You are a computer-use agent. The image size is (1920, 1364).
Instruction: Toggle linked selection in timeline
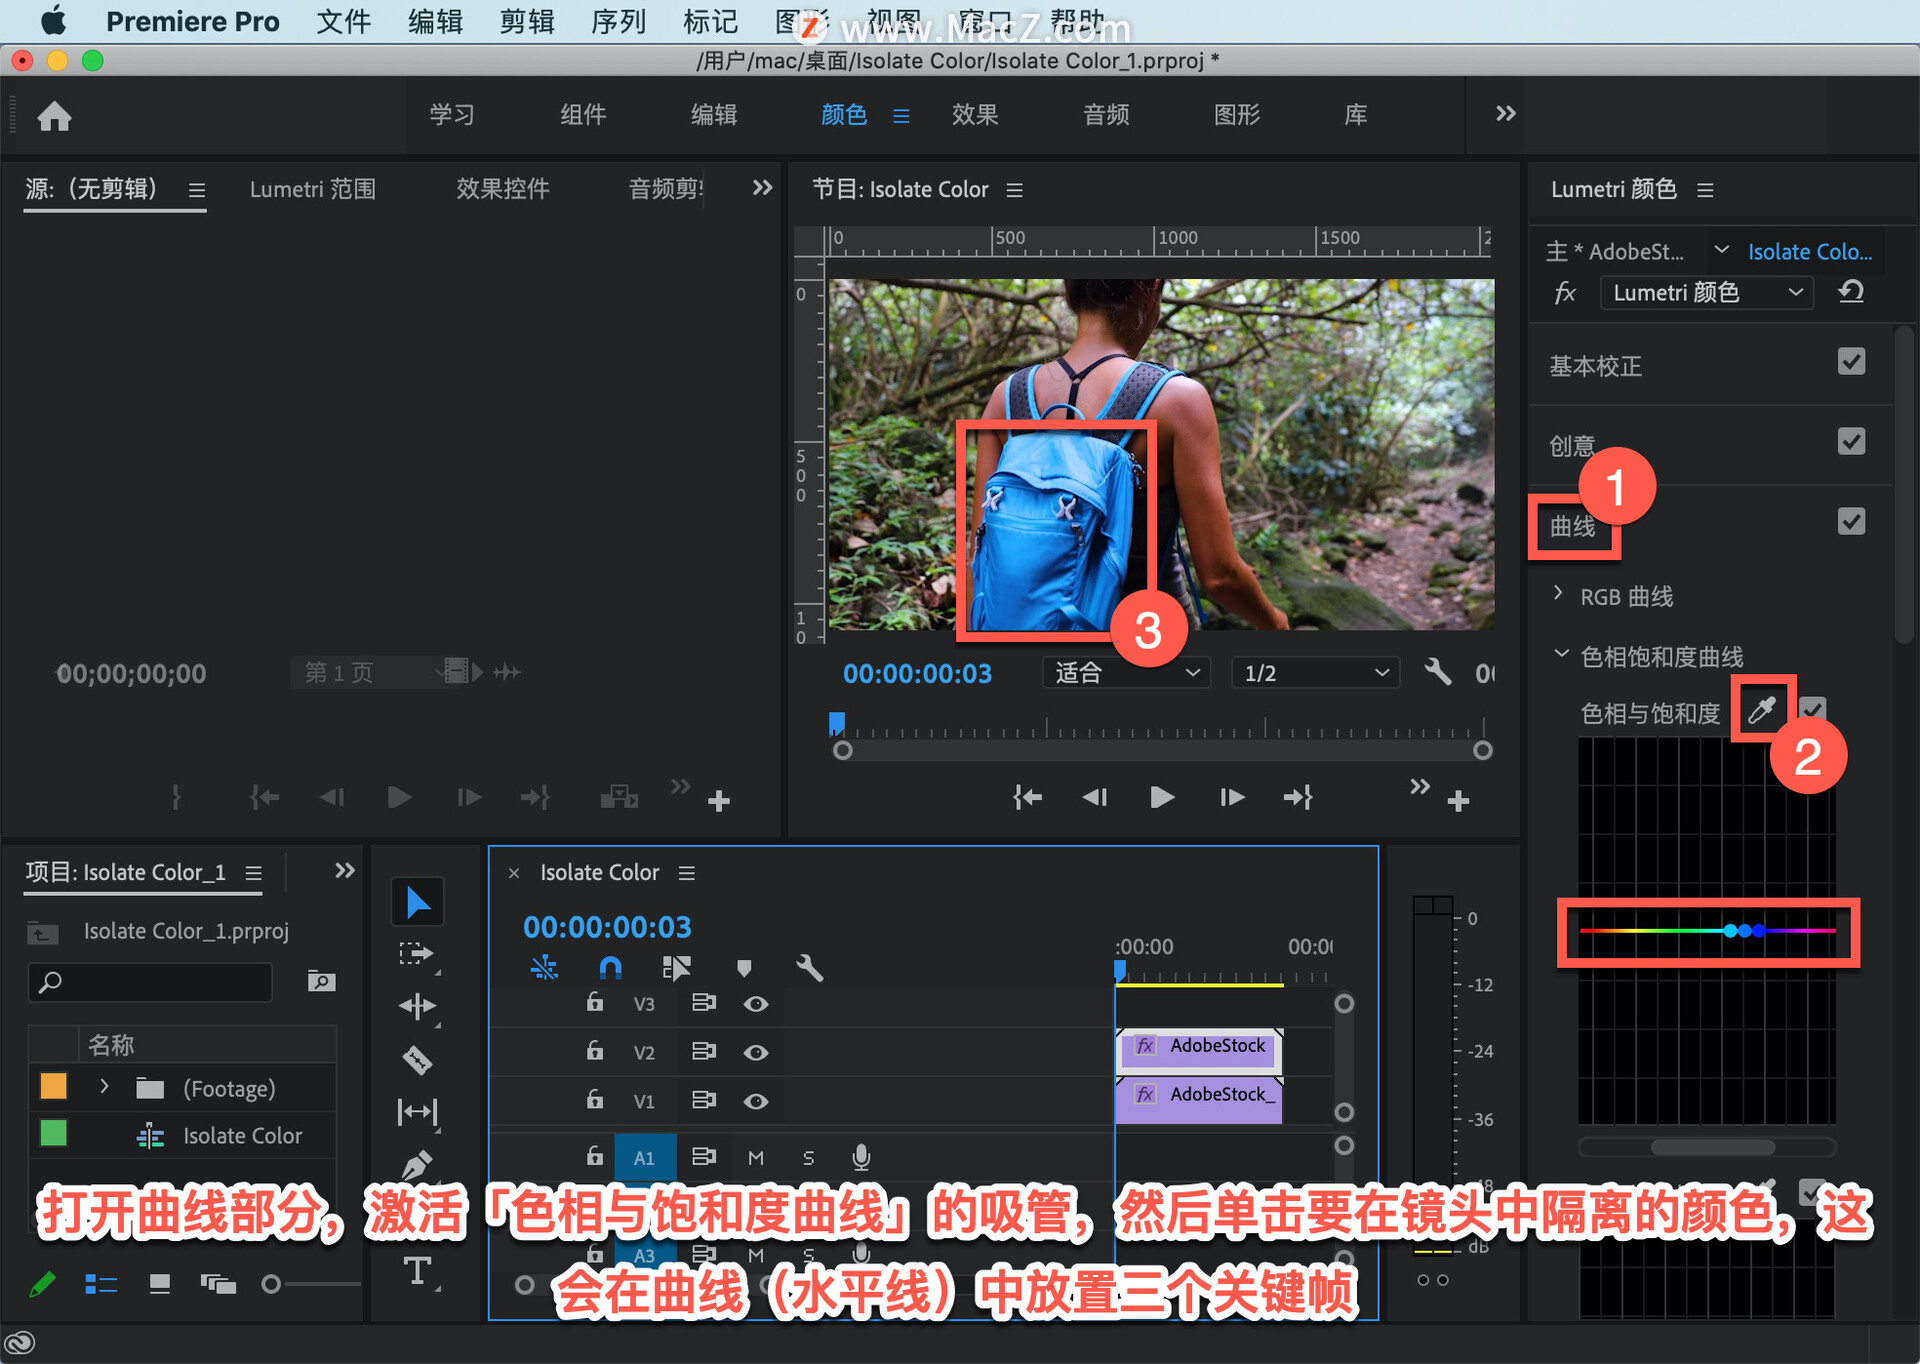[x=676, y=967]
